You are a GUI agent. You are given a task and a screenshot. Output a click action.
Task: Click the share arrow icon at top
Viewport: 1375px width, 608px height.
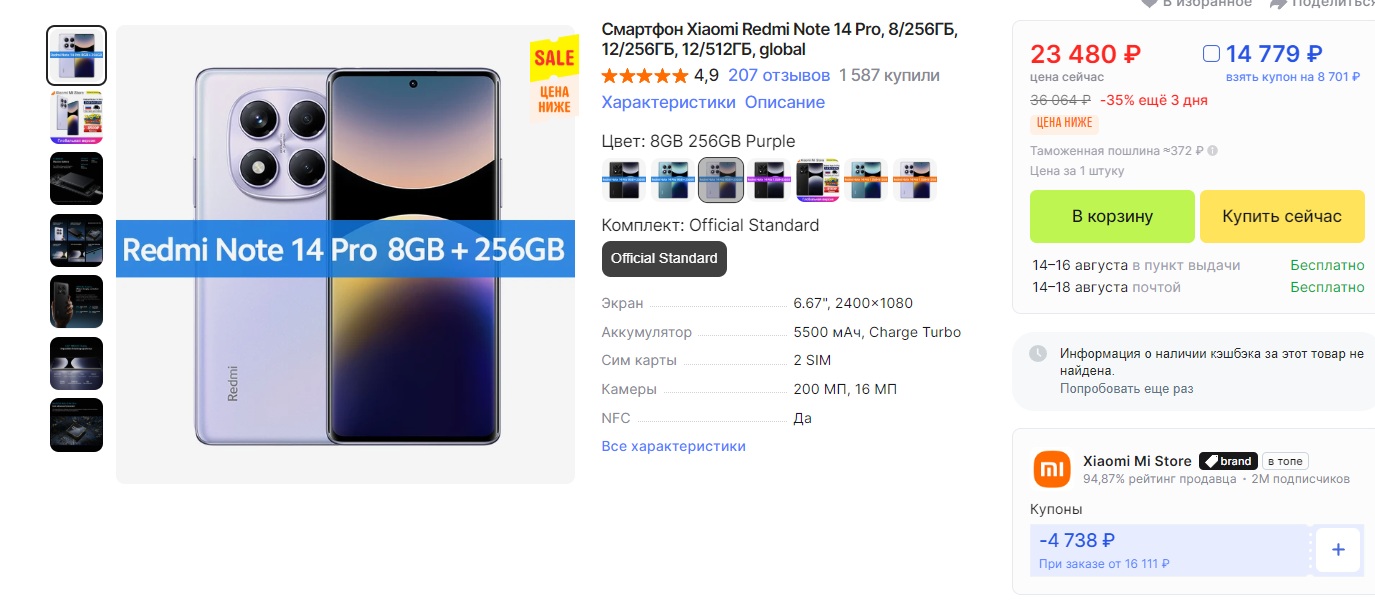pos(1278,3)
